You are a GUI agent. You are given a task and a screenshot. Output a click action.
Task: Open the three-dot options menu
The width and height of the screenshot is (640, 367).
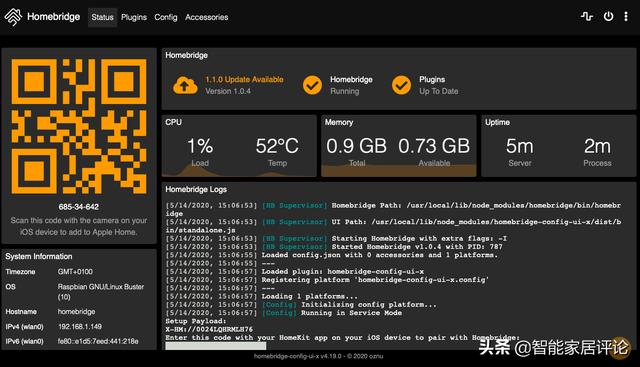(626, 16)
